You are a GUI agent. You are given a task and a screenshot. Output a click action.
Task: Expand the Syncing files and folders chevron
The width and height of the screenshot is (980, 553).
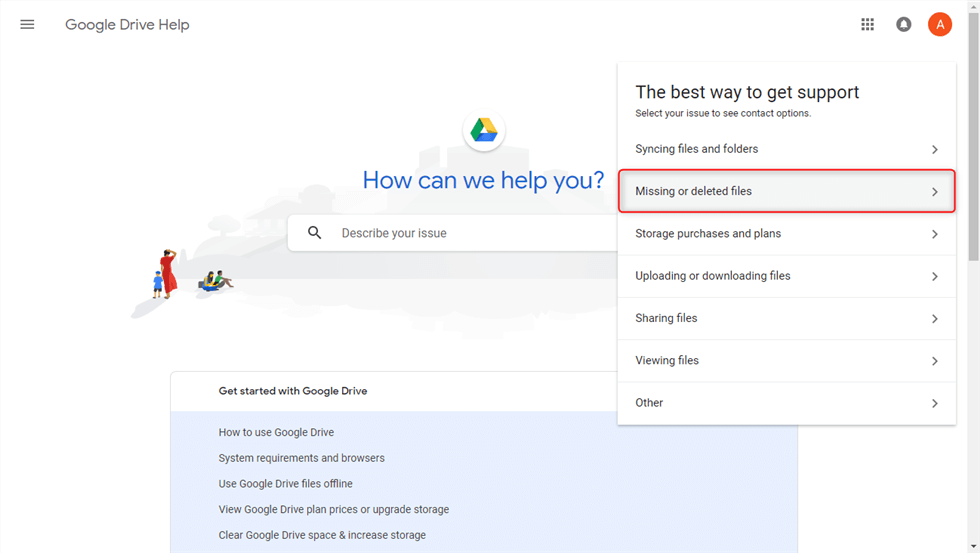point(935,150)
